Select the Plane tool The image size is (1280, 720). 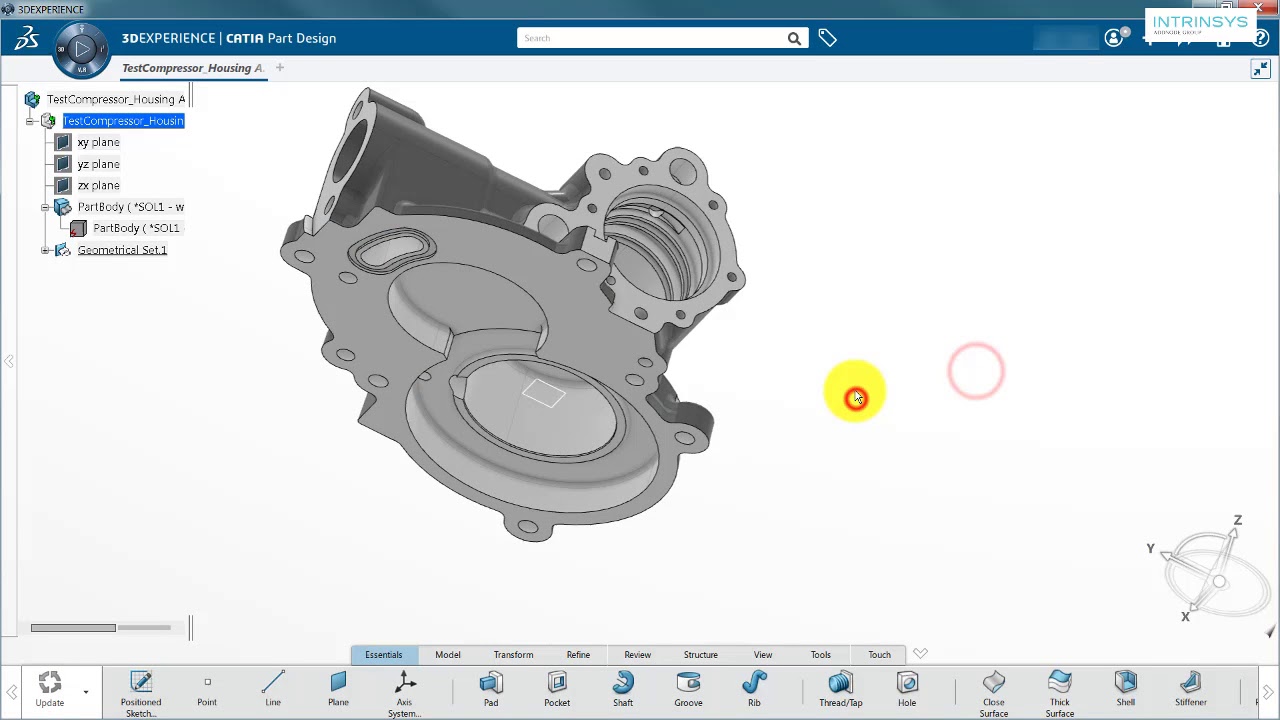(338, 689)
